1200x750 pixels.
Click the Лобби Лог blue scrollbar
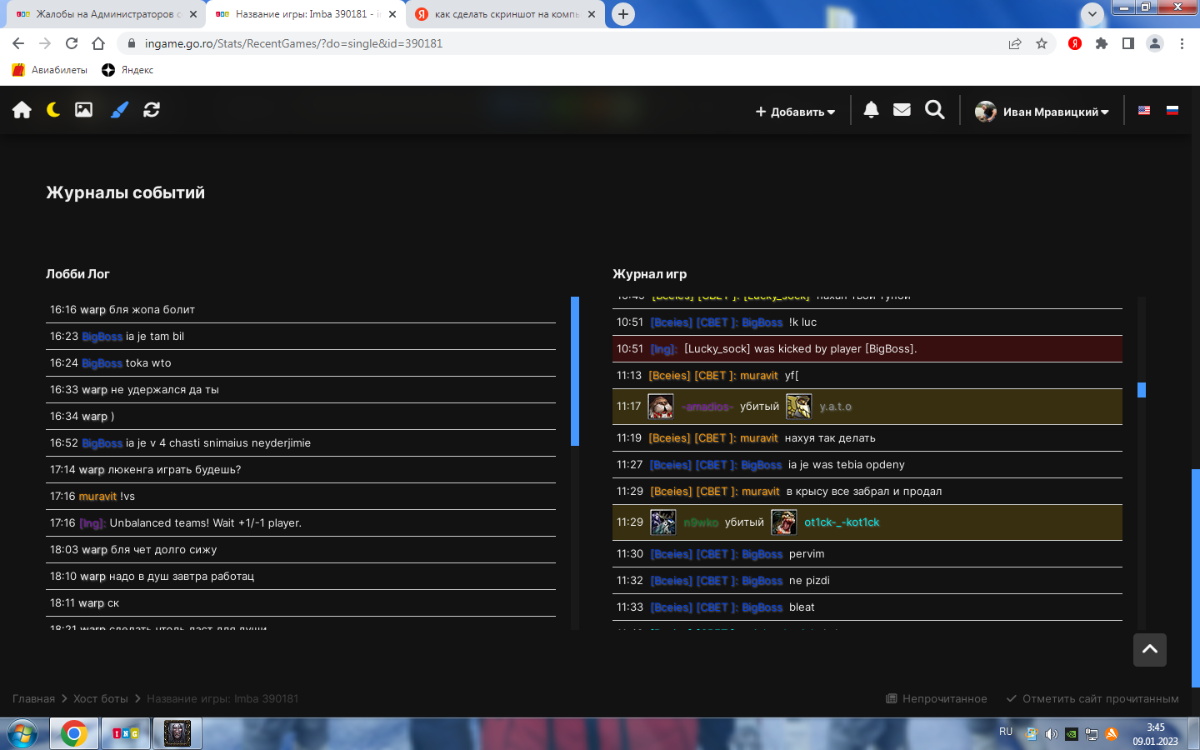[x=575, y=370]
